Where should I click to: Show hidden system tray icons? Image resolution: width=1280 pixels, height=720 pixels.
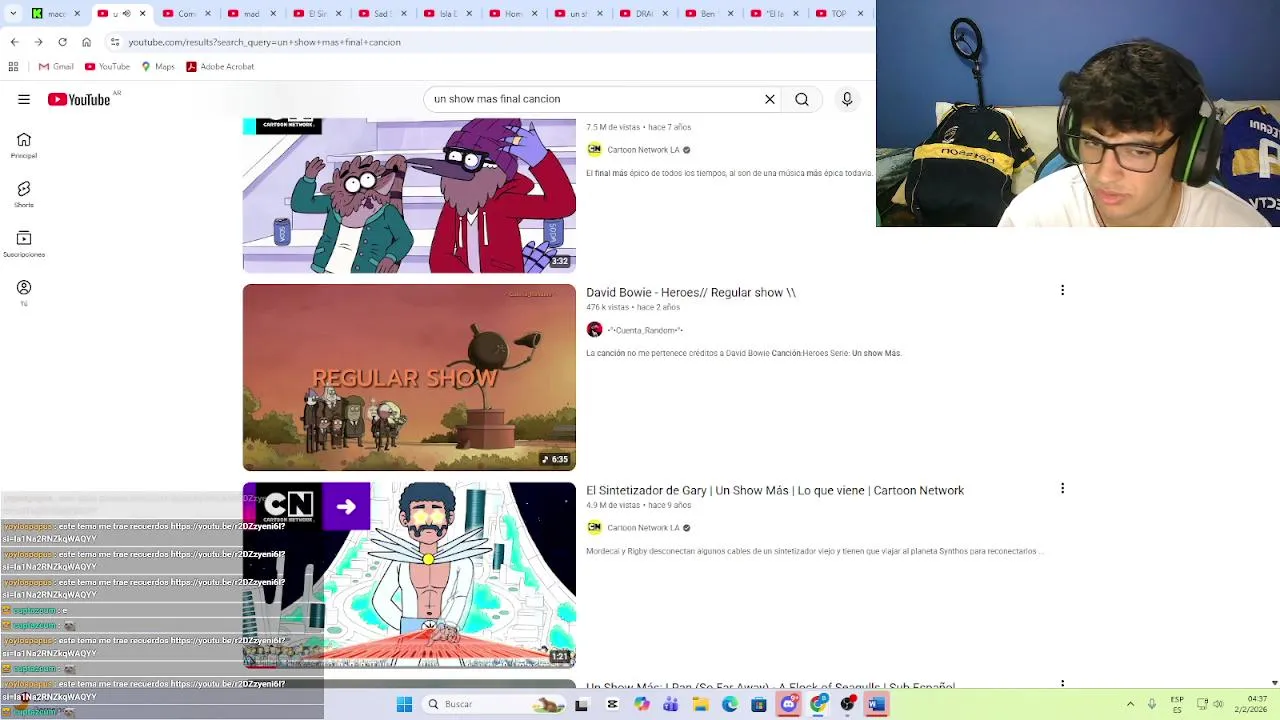[x=1130, y=704]
